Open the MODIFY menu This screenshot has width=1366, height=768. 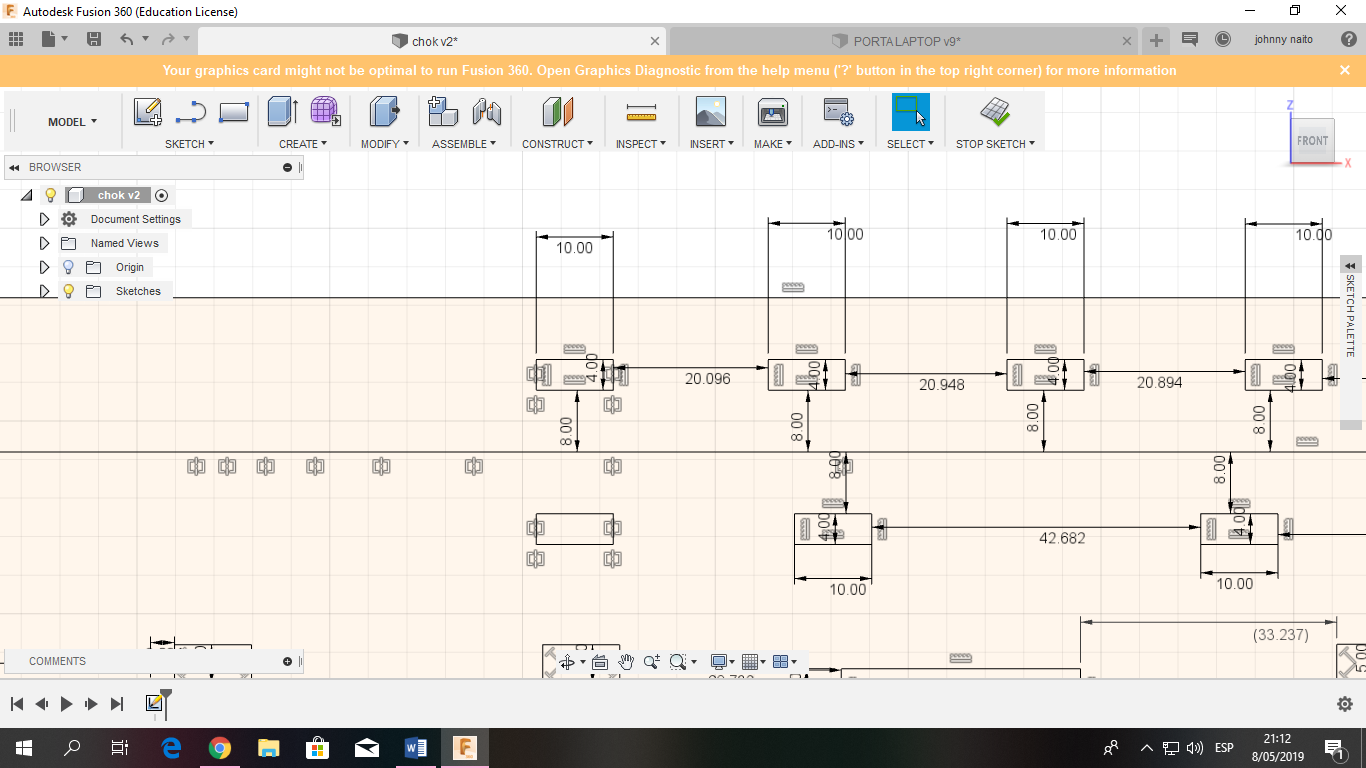click(385, 144)
